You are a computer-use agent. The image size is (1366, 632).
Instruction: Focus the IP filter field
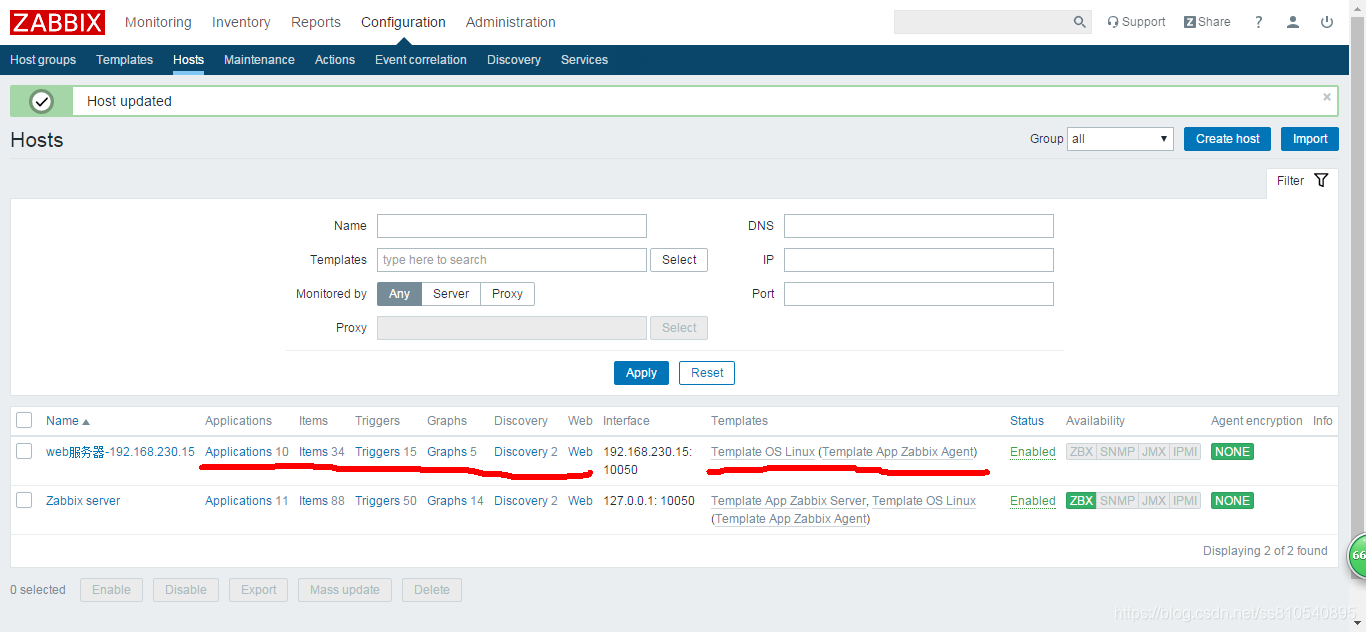tap(919, 260)
